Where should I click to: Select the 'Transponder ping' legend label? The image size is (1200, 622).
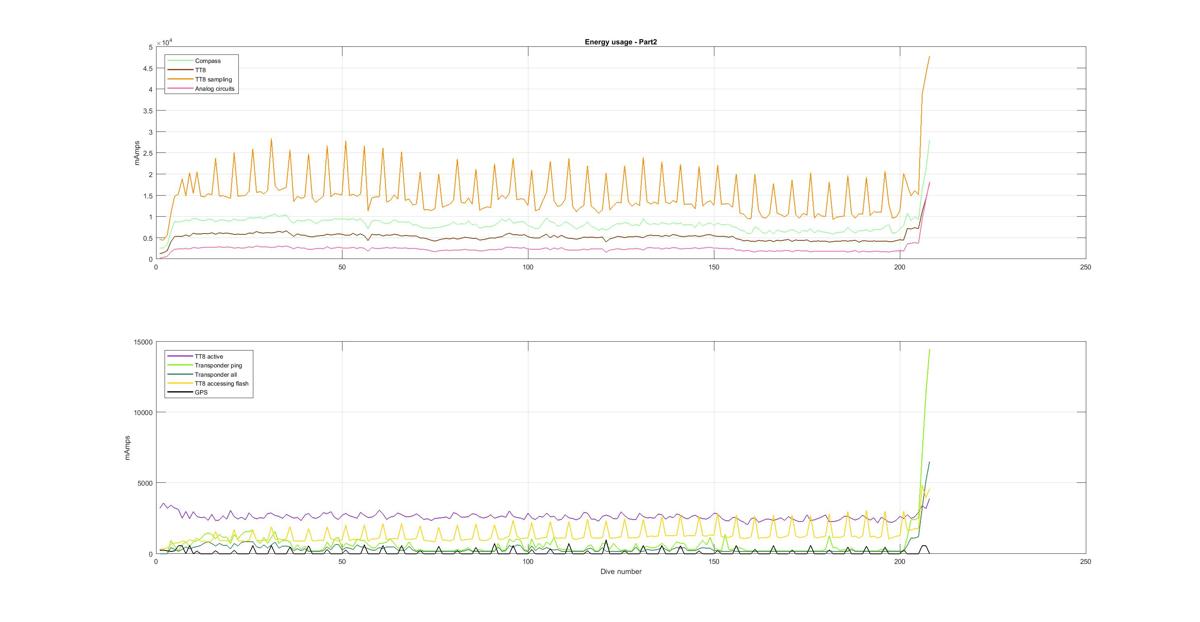pyautogui.click(x=217, y=365)
